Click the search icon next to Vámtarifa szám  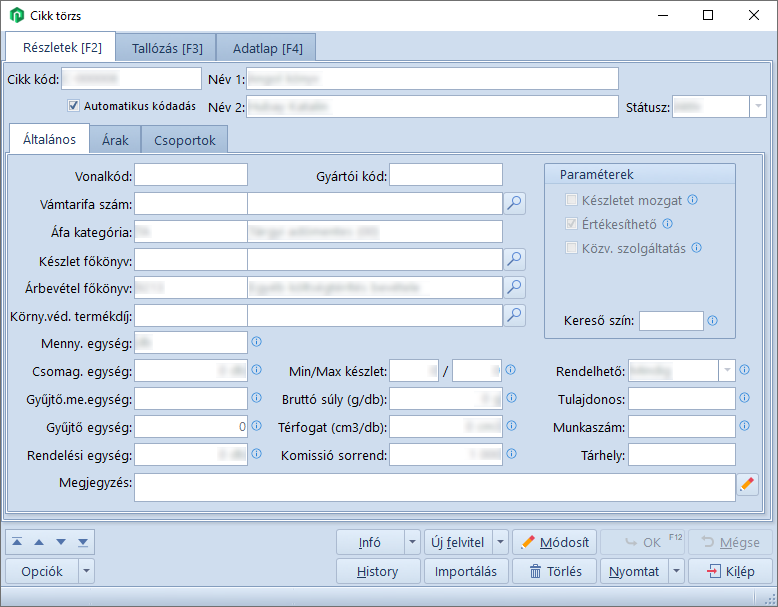(514, 204)
